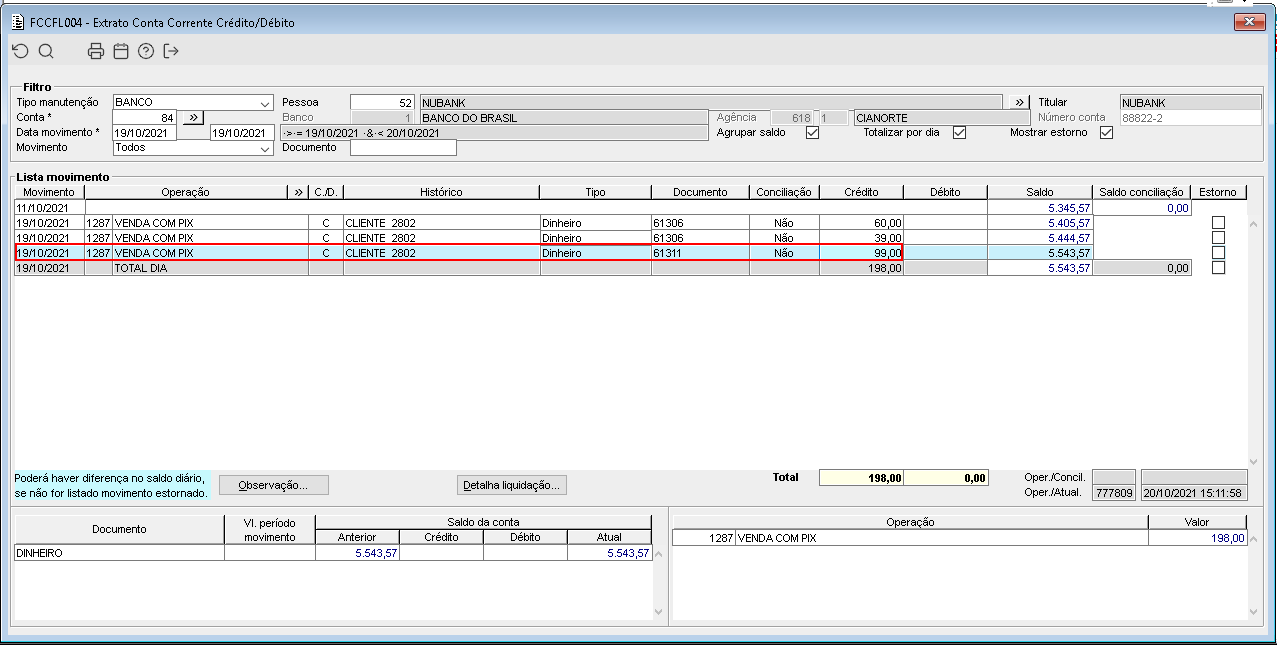Click the saldo value 5.444,57

(1068, 238)
